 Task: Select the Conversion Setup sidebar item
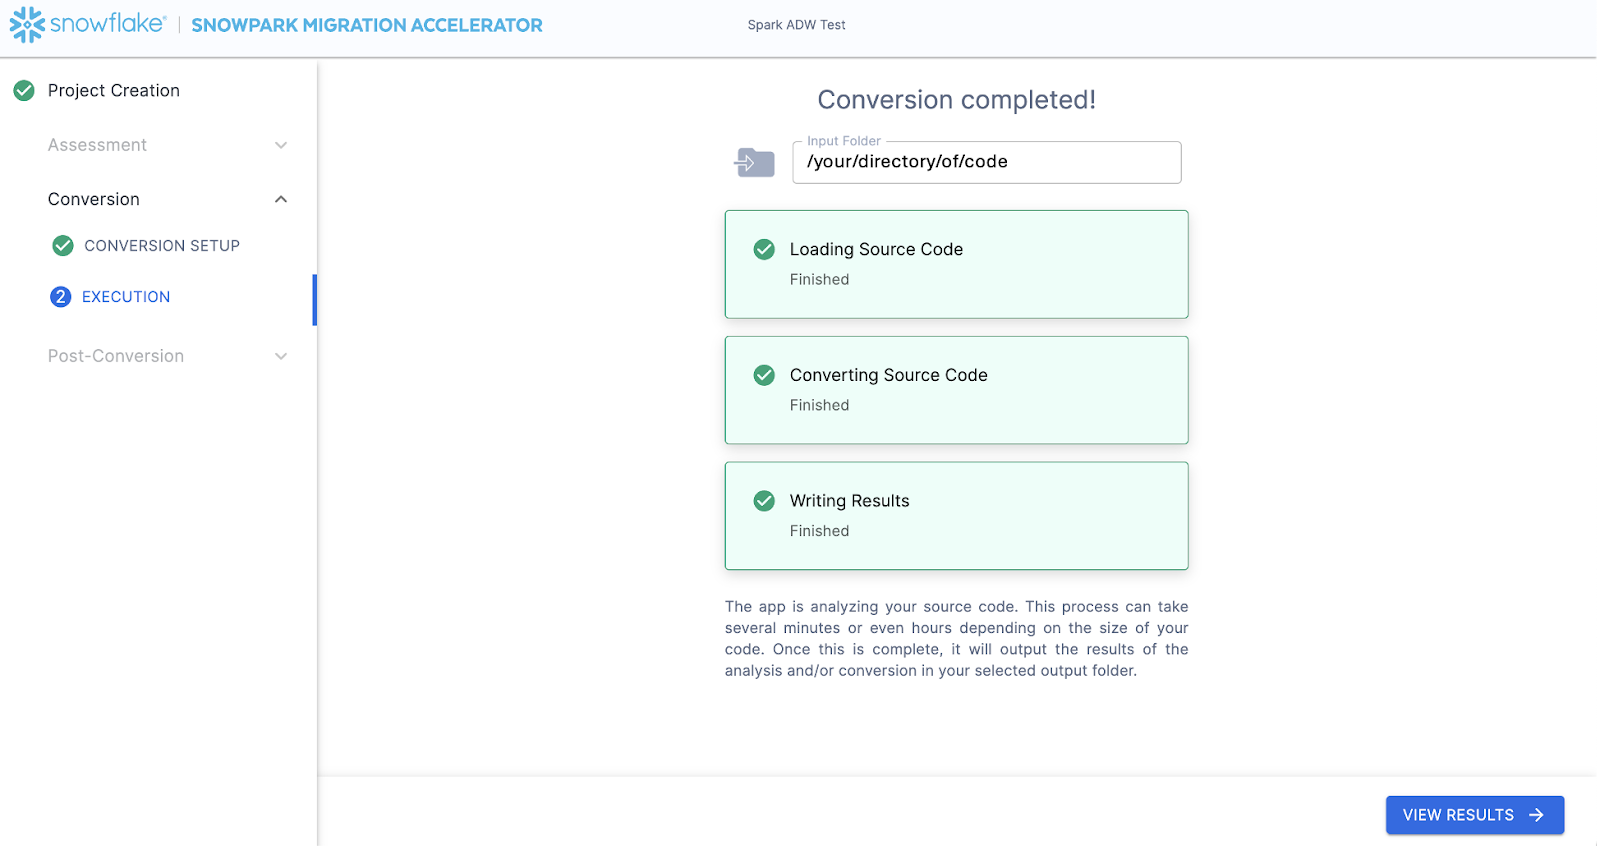tap(162, 246)
